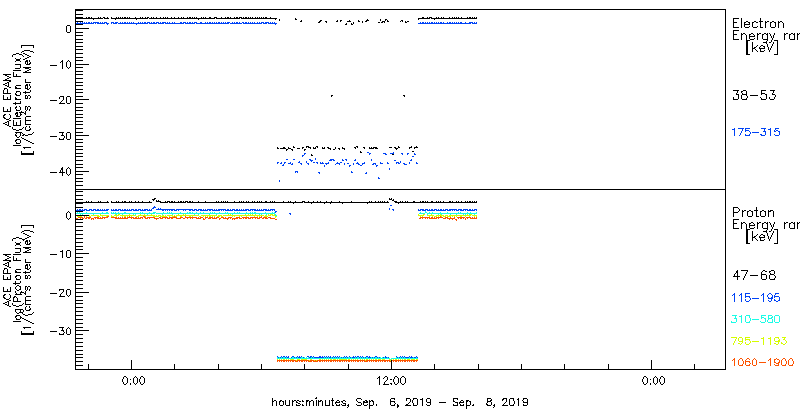Click the -30 tick on electron flux axis
This screenshot has height=410, width=800.
pos(59,136)
